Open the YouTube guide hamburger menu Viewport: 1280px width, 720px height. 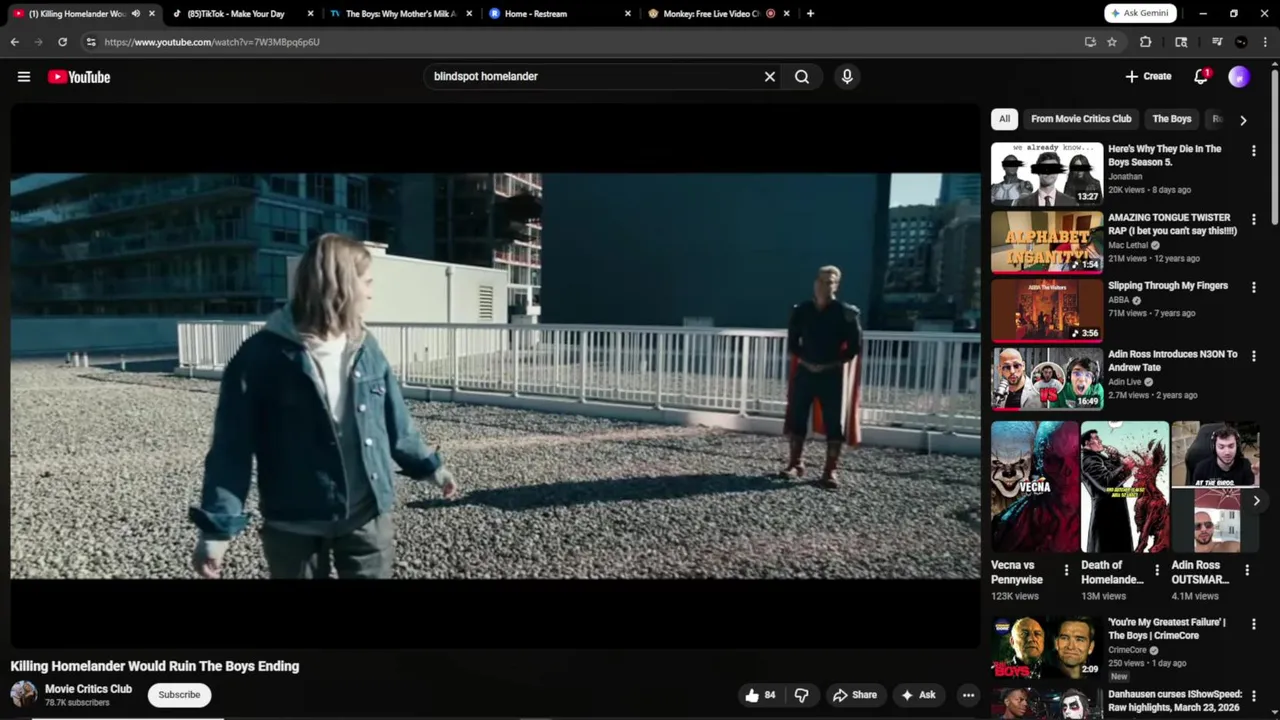point(24,77)
